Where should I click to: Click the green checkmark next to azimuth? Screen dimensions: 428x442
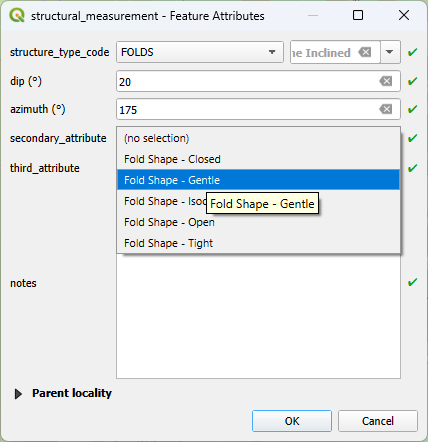[413, 109]
